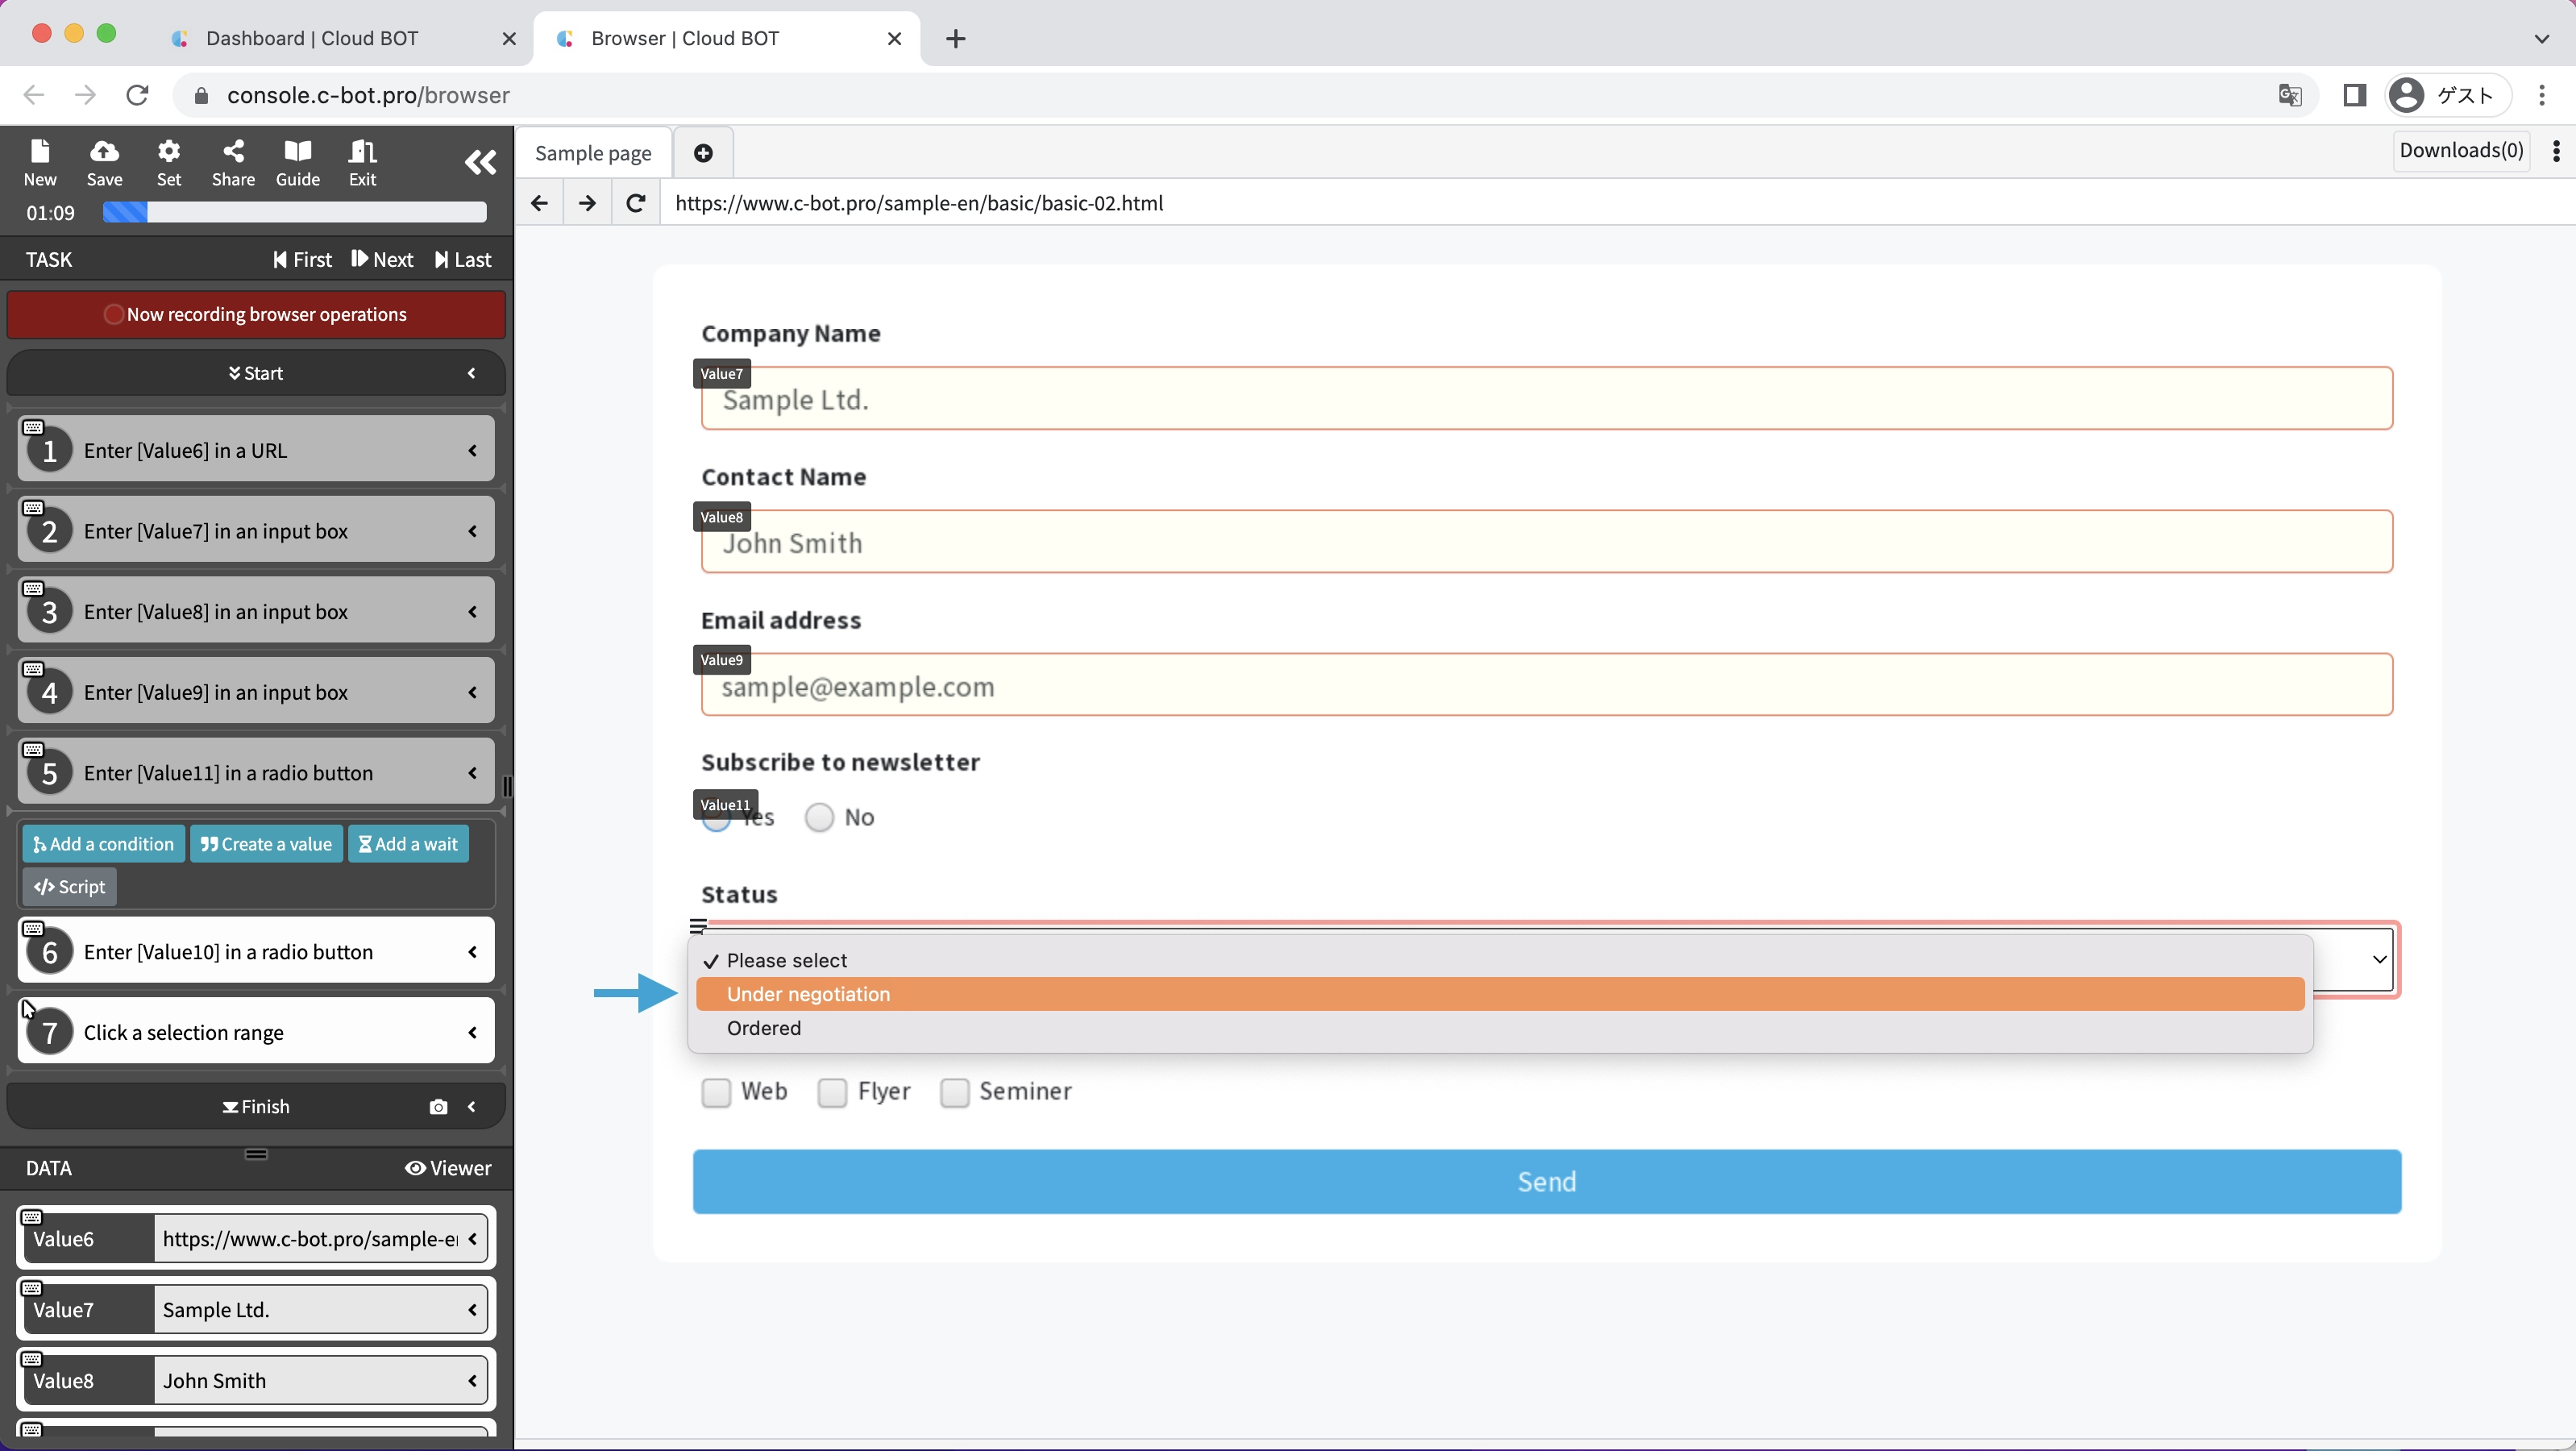The width and height of the screenshot is (2576, 1451).
Task: Switch to Dashboard Cloud BOT tab
Action: (312, 38)
